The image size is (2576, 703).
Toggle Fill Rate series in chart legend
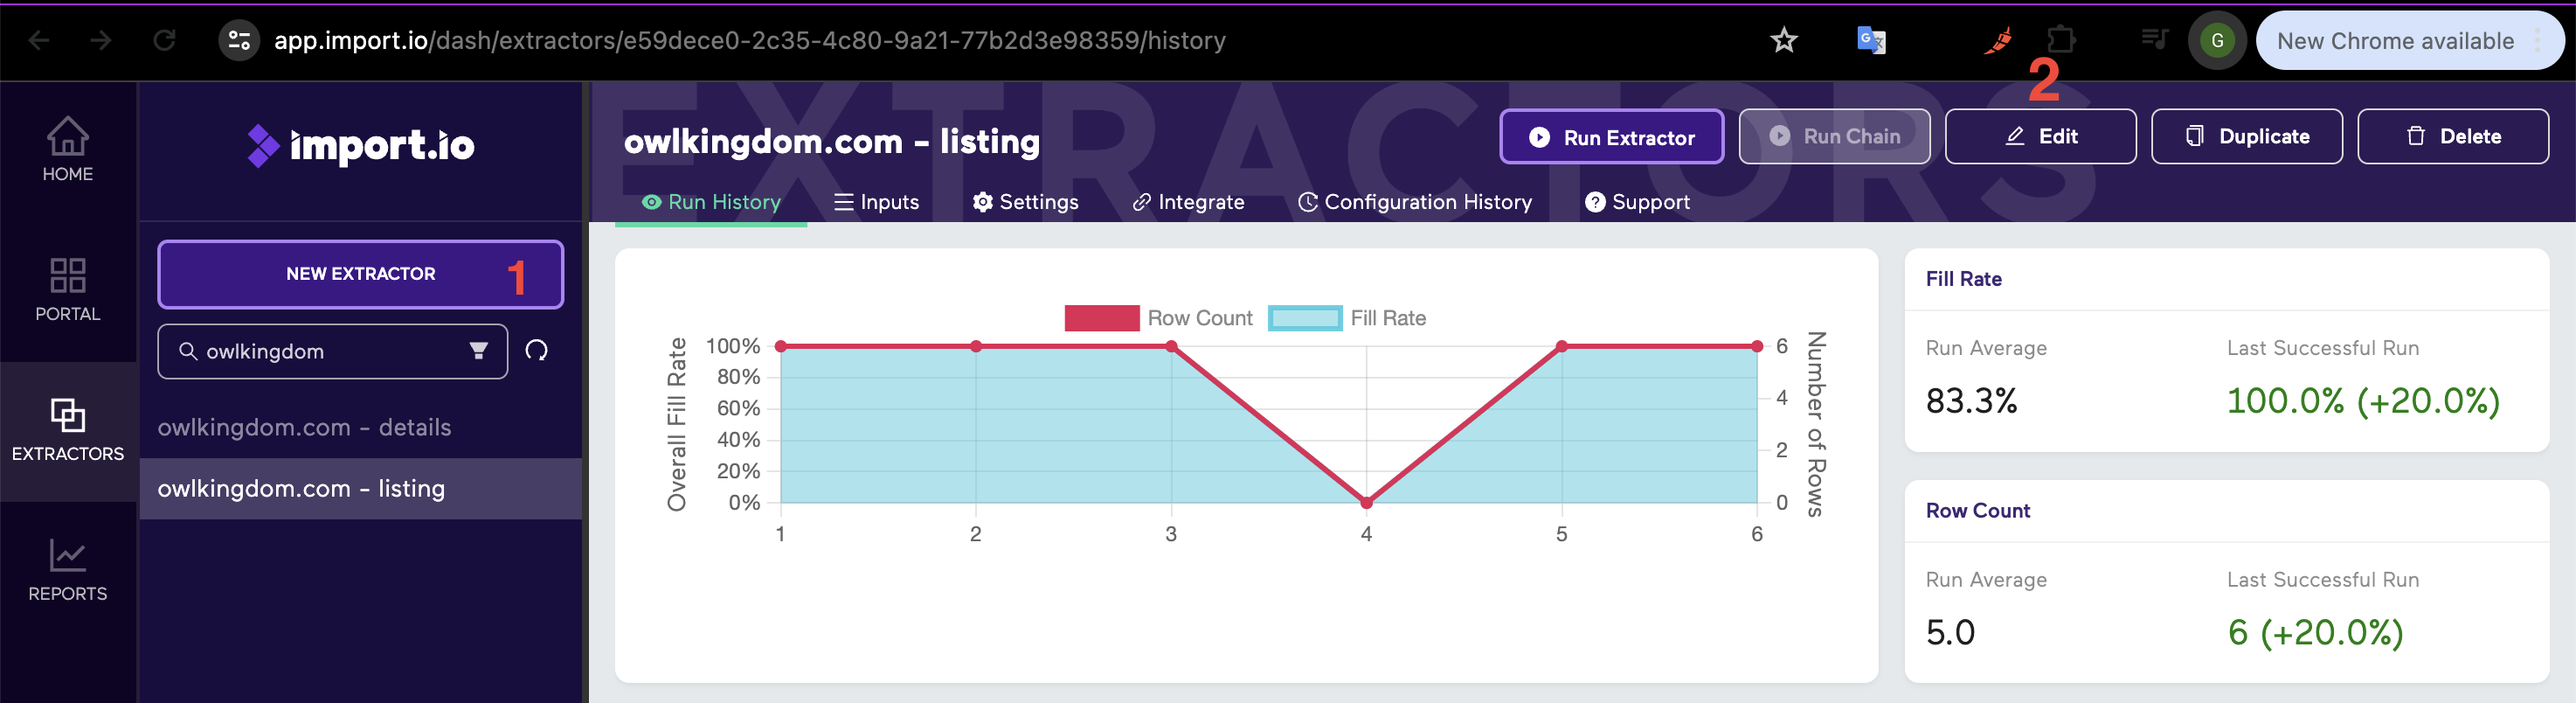coord(1346,318)
